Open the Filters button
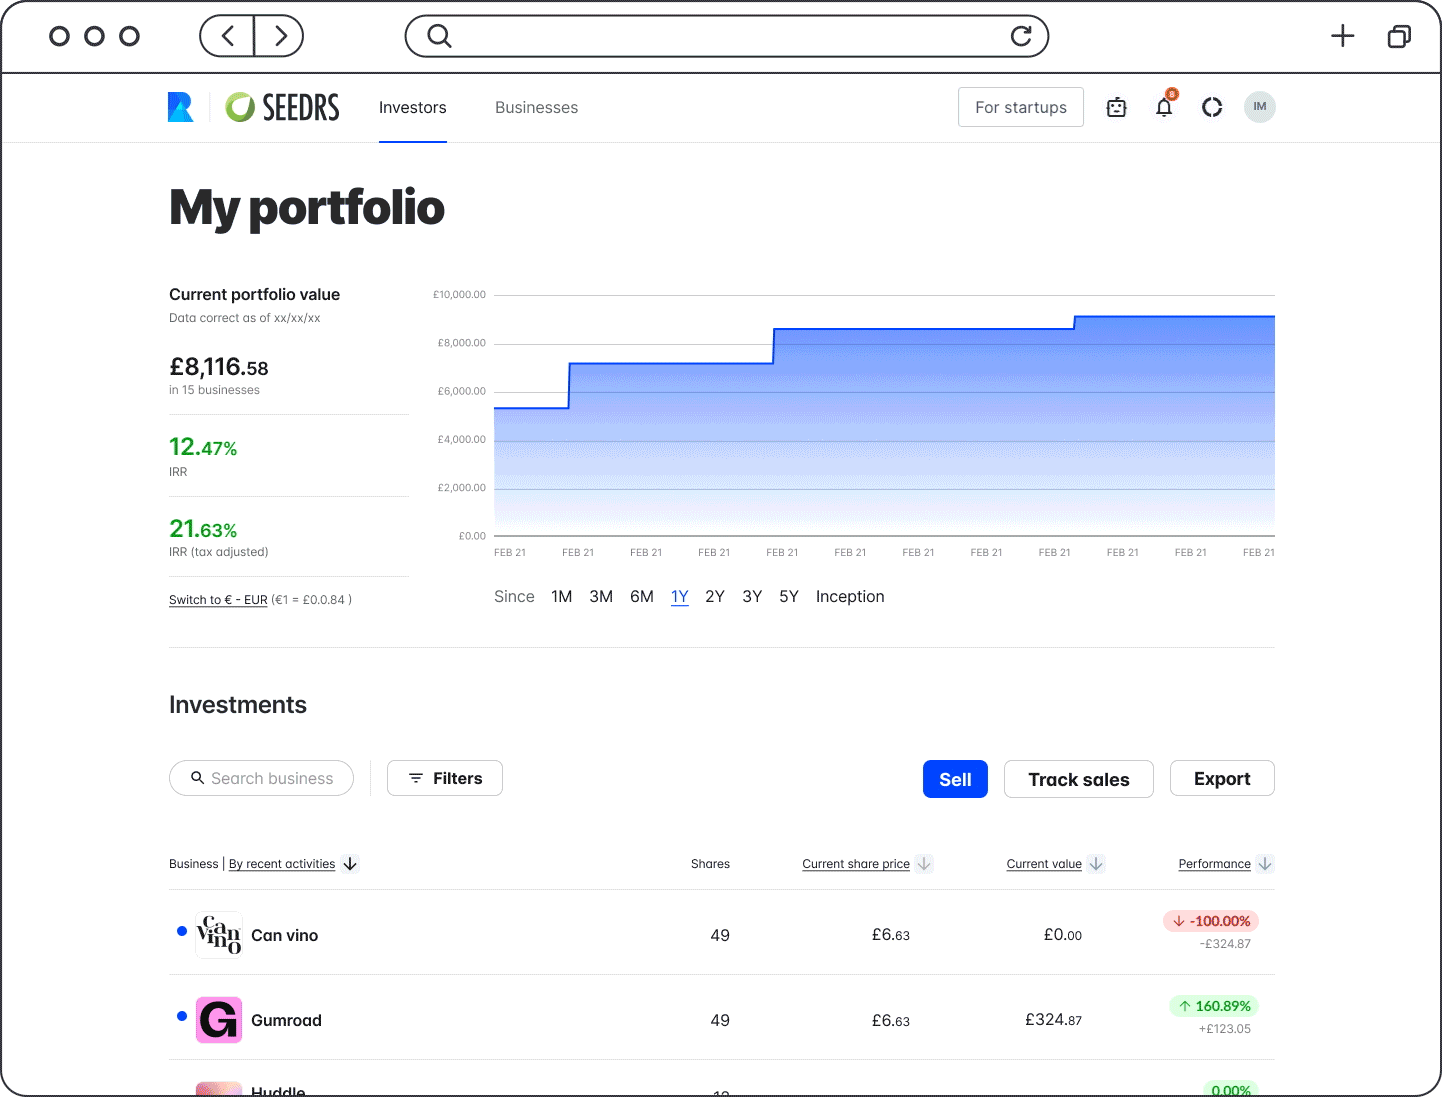Viewport: 1442px width, 1097px height. (x=445, y=778)
